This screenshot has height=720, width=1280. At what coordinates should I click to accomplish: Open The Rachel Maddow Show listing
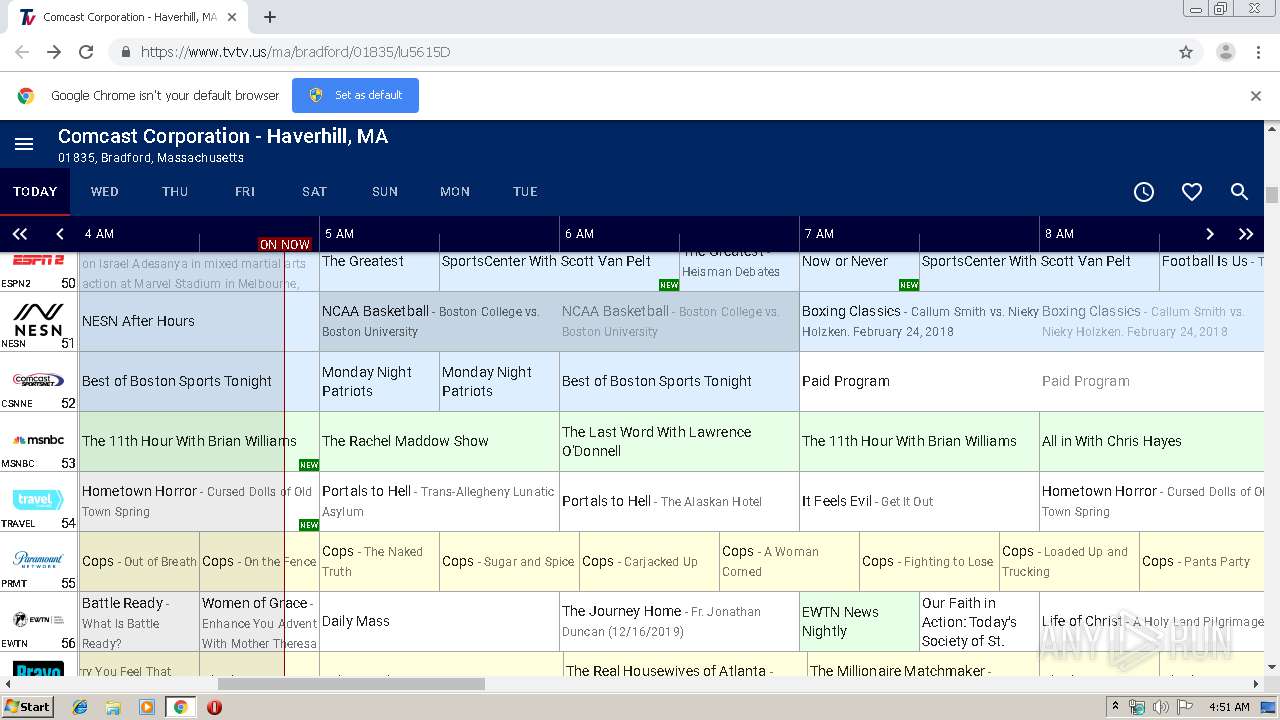[439, 441]
